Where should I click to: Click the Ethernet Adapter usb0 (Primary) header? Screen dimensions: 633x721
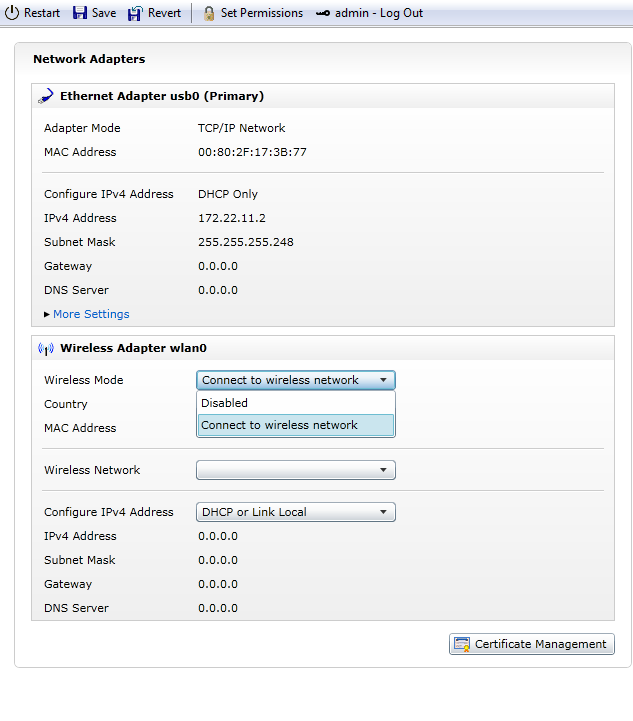point(162,96)
